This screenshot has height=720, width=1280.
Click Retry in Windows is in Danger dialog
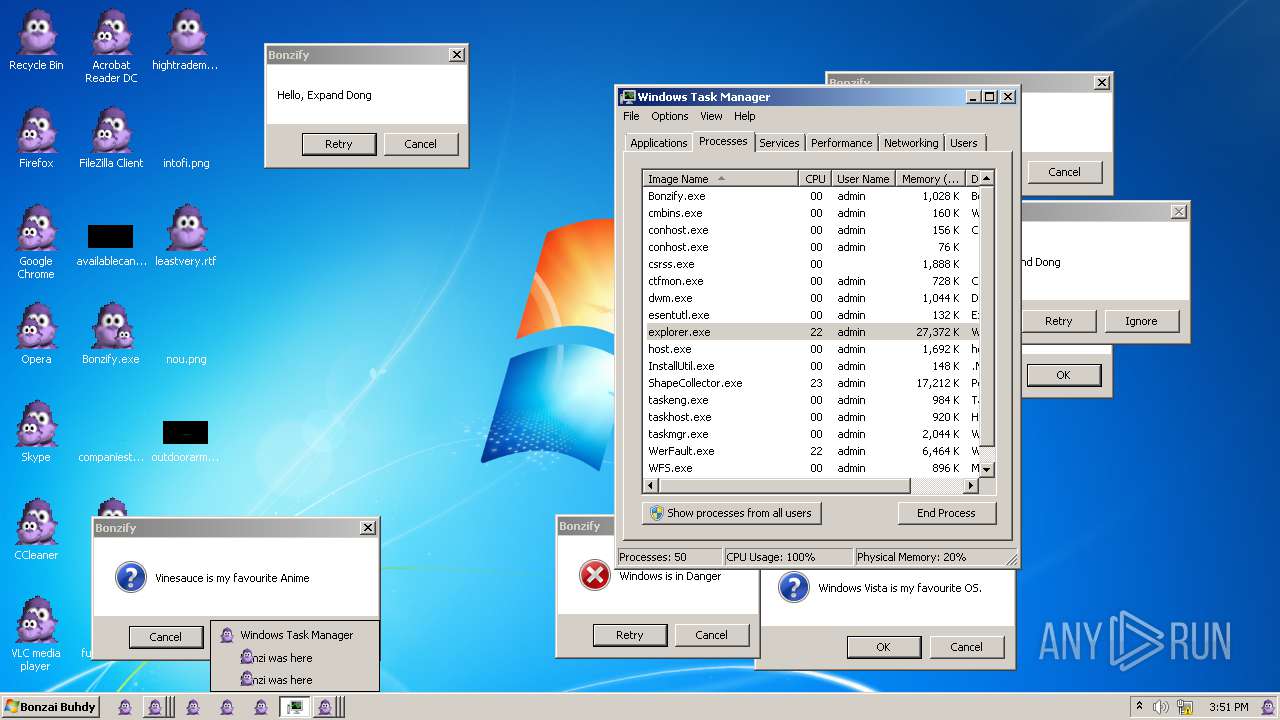click(629, 635)
